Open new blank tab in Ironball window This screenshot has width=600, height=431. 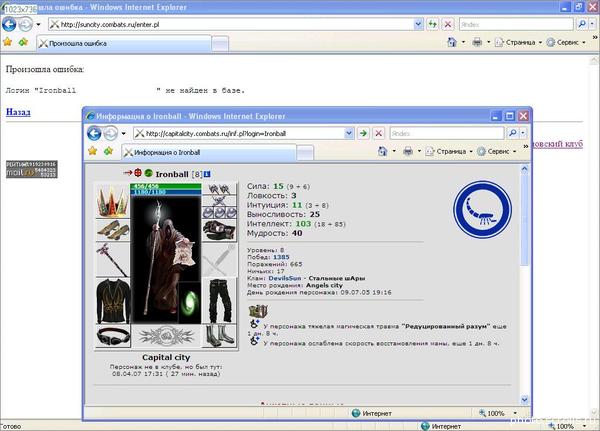pyautogui.click(x=305, y=153)
